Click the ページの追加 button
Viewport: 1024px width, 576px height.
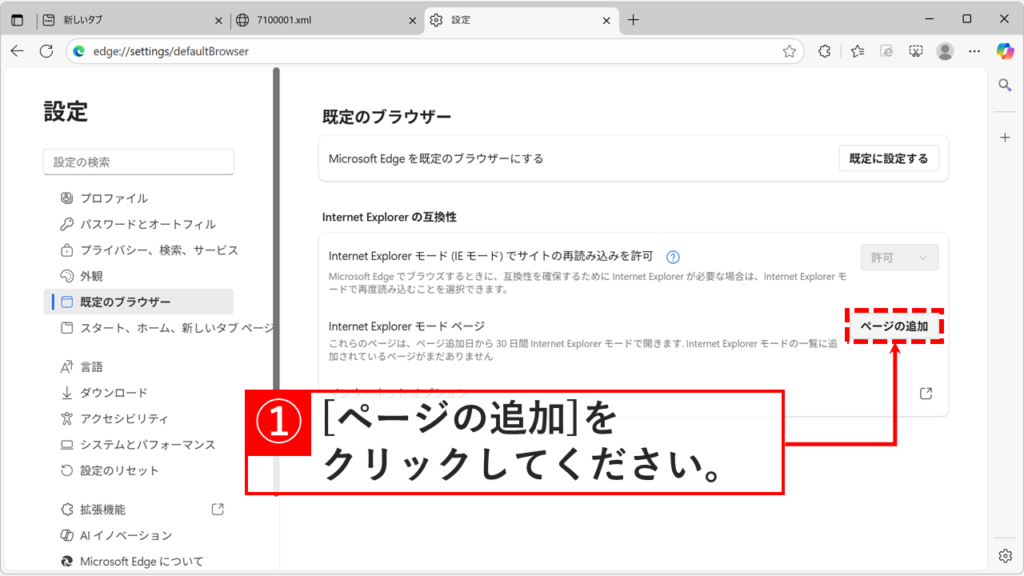894,325
